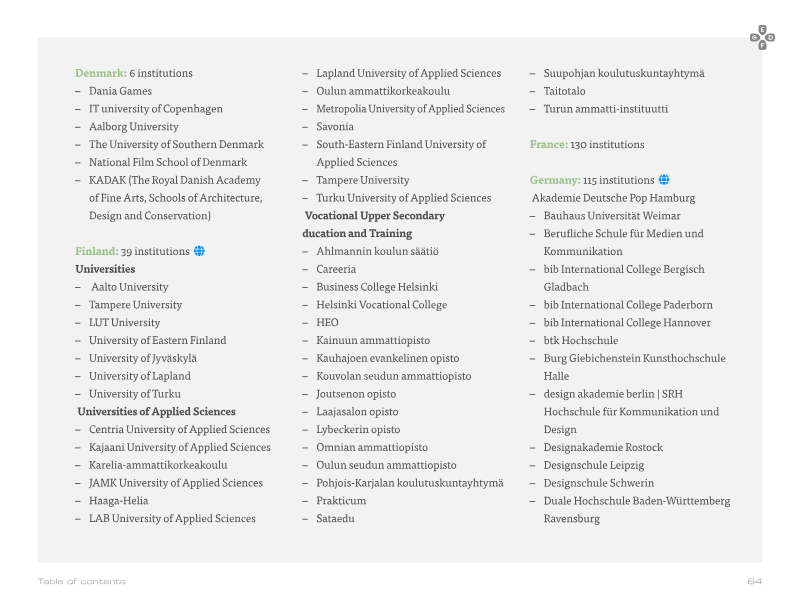The width and height of the screenshot is (800, 600).
Task: Open the Table of contents link
Action: point(82,581)
